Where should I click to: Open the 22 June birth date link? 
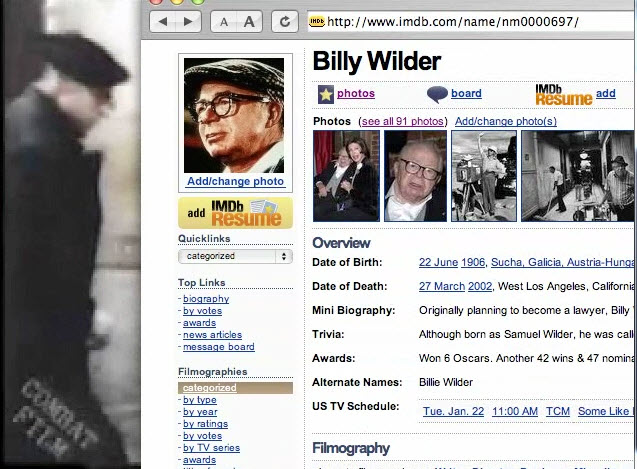click(x=438, y=263)
